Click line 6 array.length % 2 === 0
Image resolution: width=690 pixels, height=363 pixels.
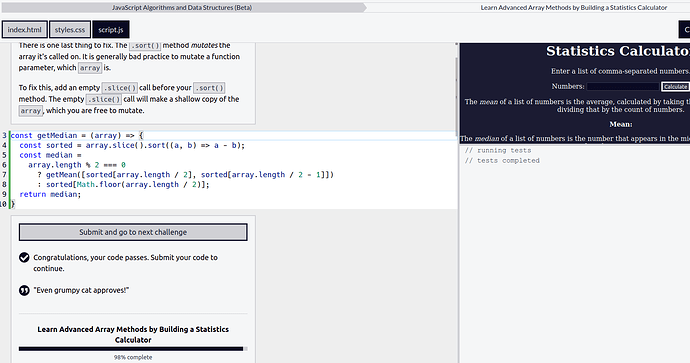tap(77, 165)
